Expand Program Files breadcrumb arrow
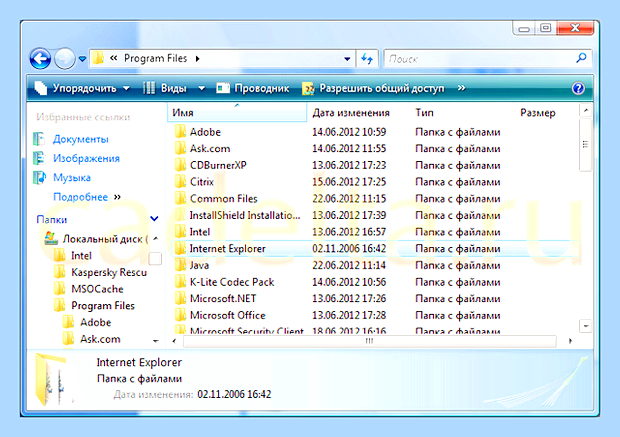The width and height of the screenshot is (620, 437). pyautogui.click(x=197, y=59)
